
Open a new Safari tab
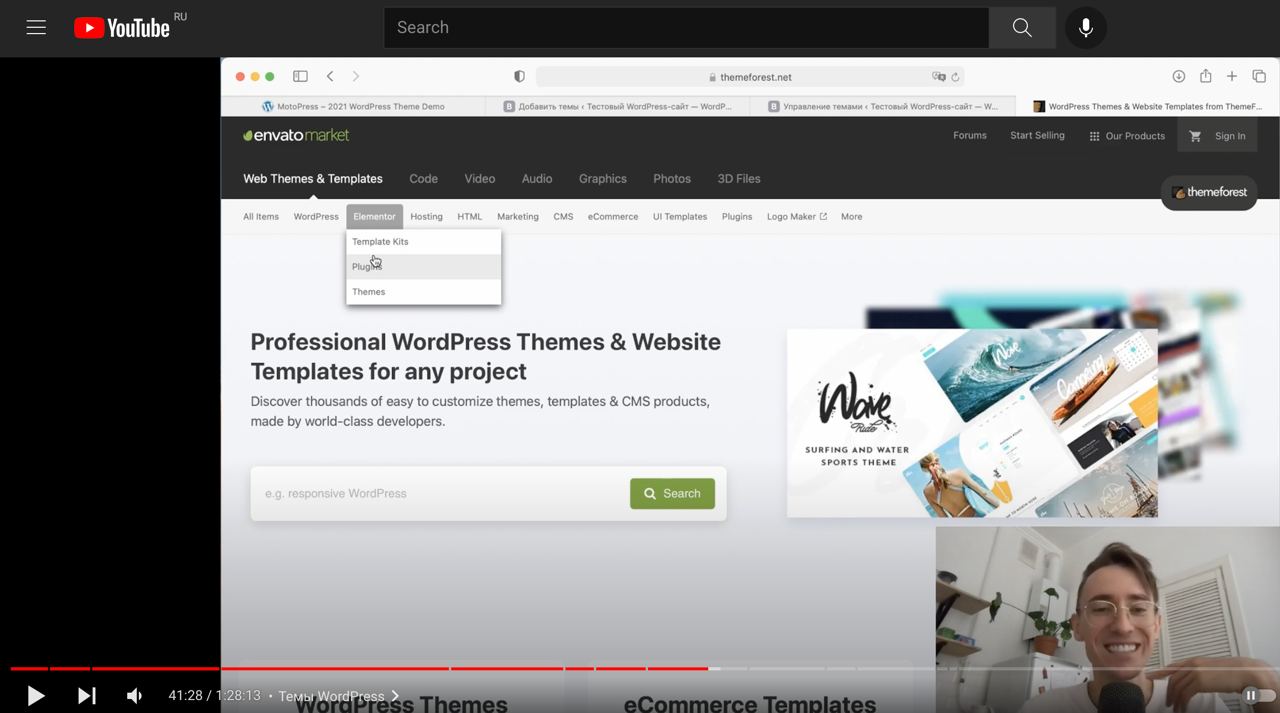1232,76
